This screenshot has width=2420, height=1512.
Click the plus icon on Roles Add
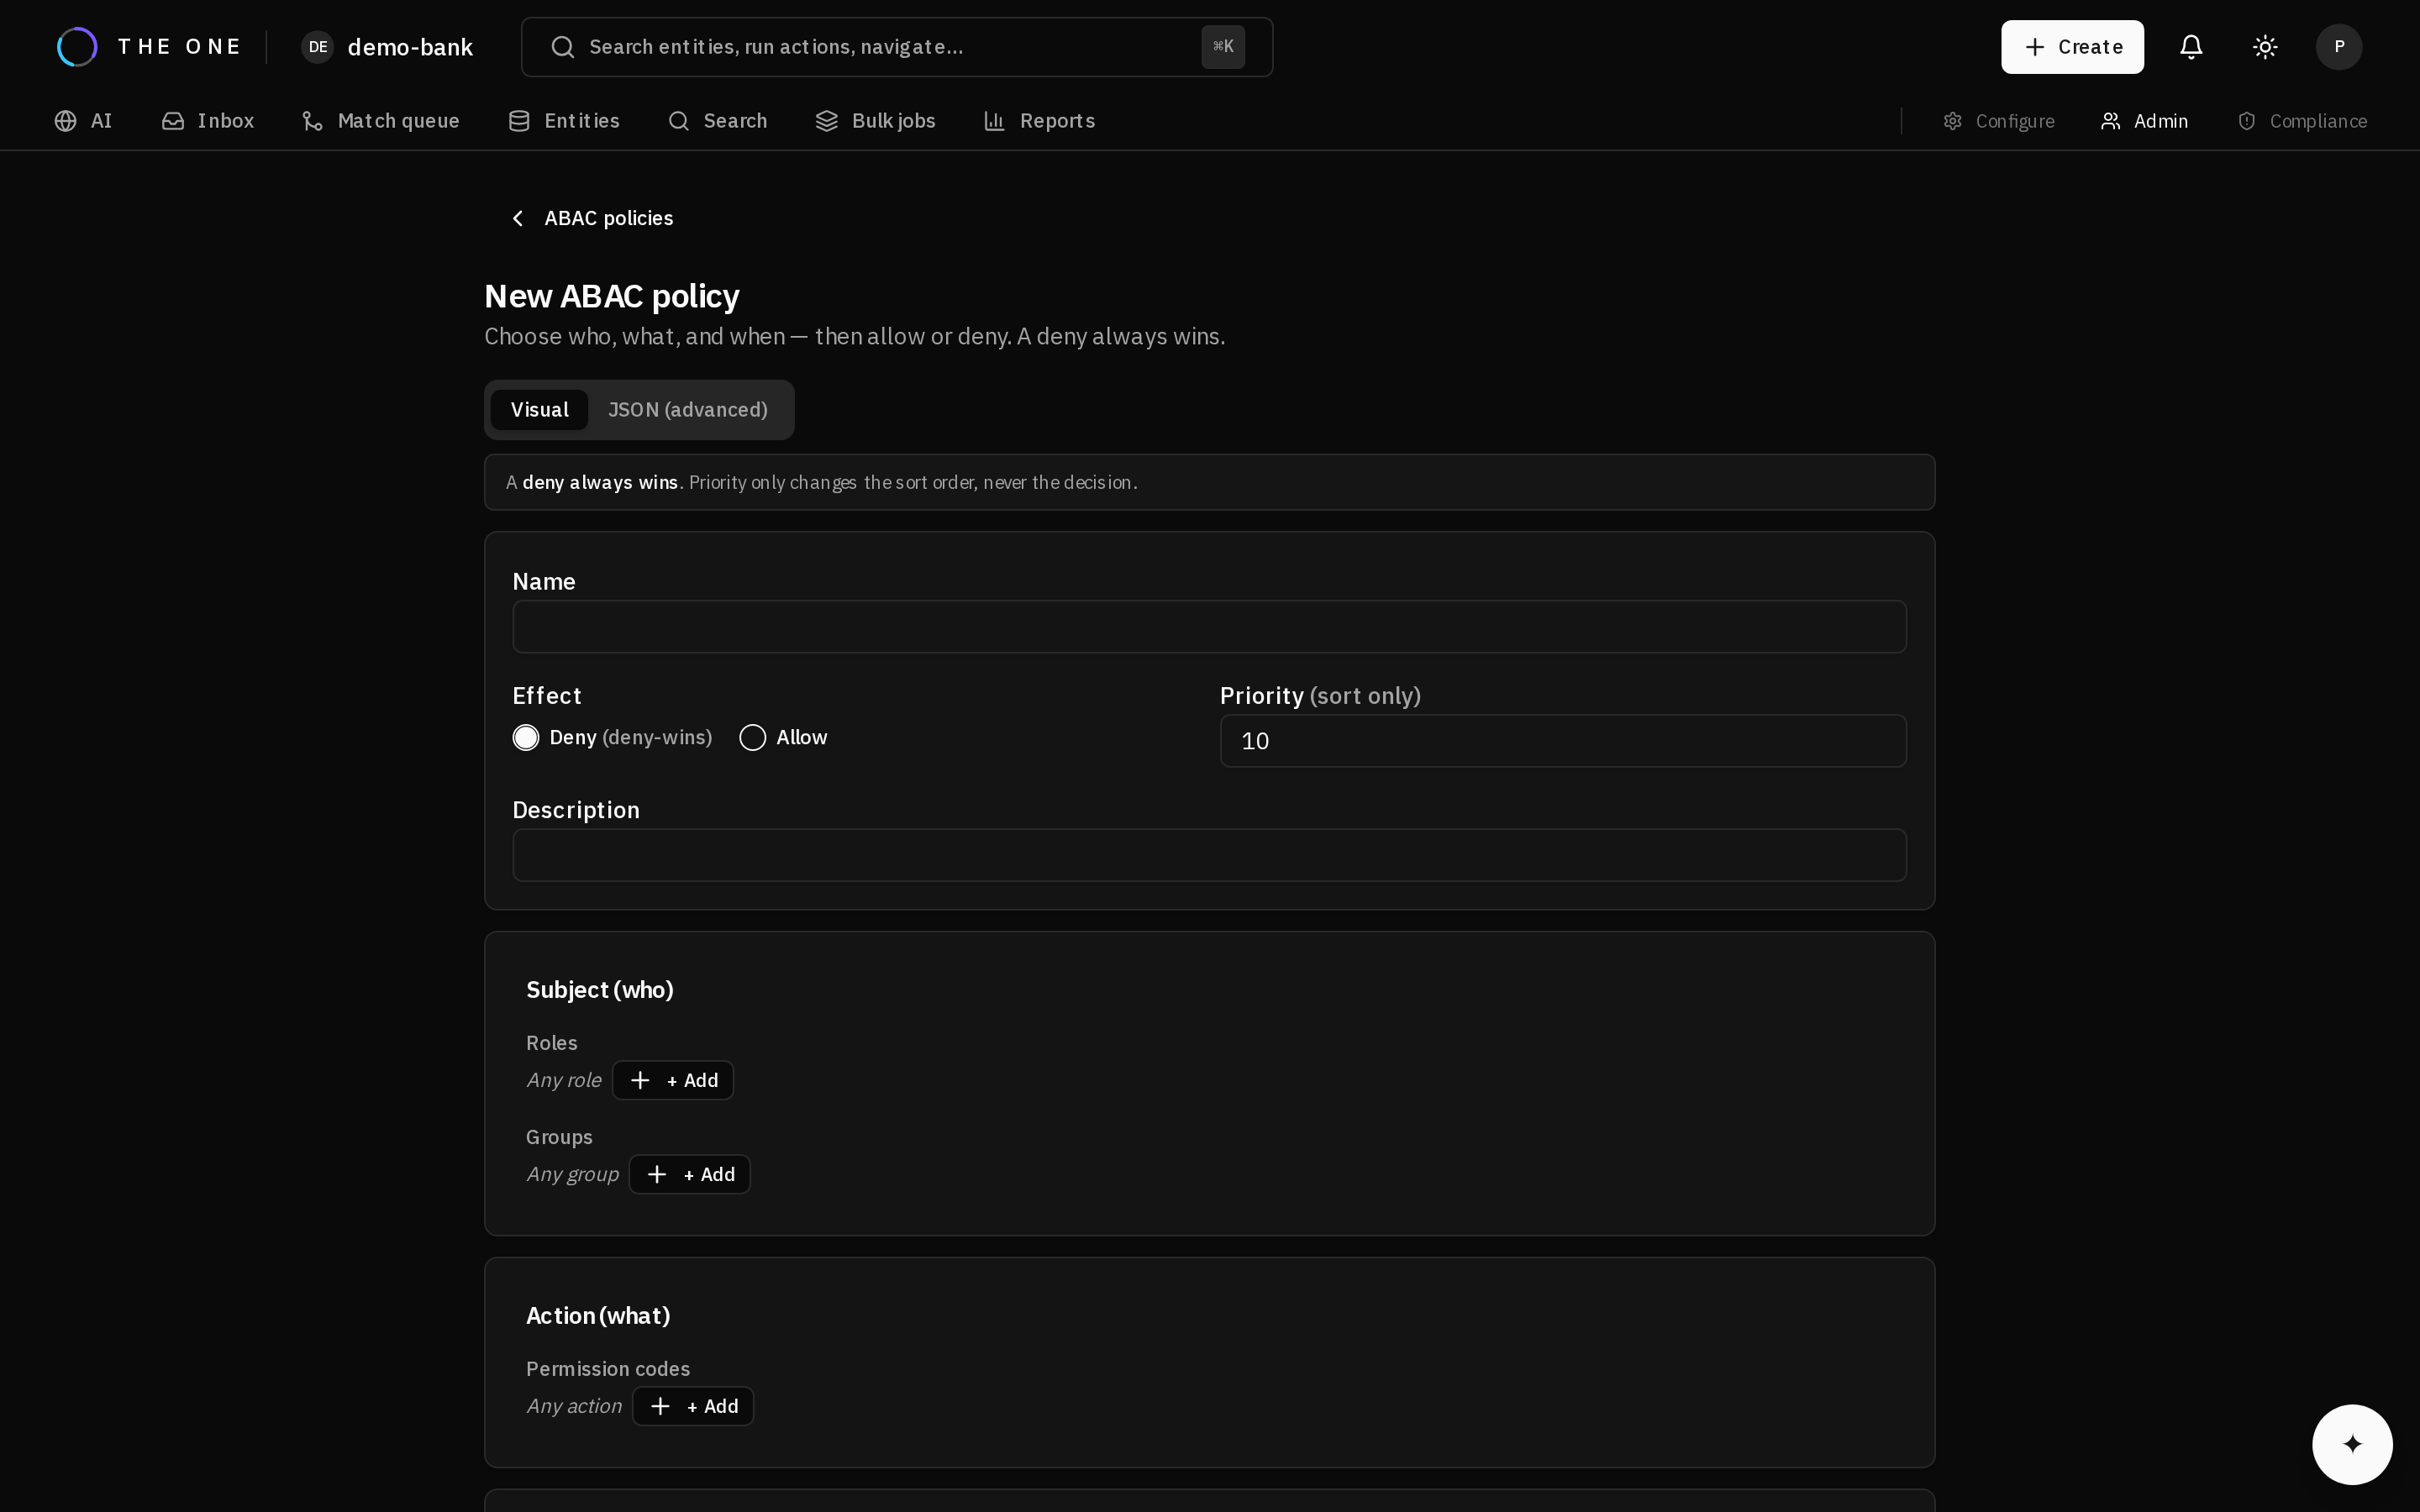641,1080
